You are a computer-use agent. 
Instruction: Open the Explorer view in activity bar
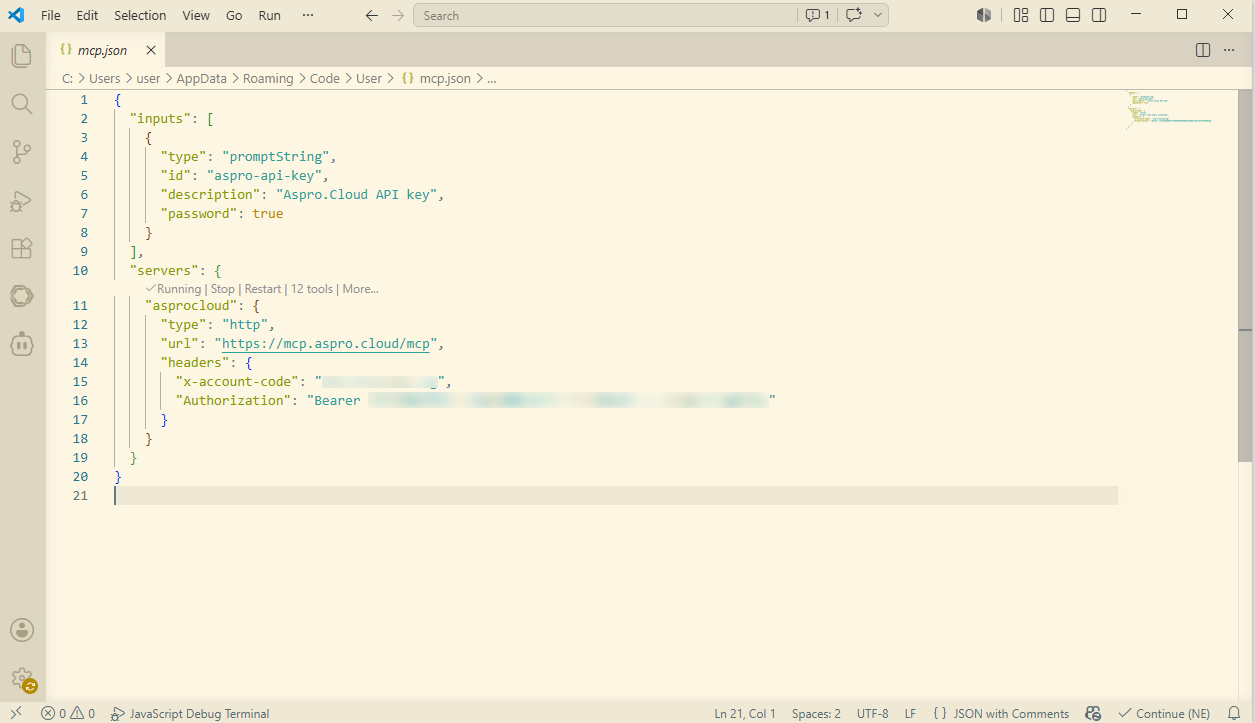click(22, 56)
